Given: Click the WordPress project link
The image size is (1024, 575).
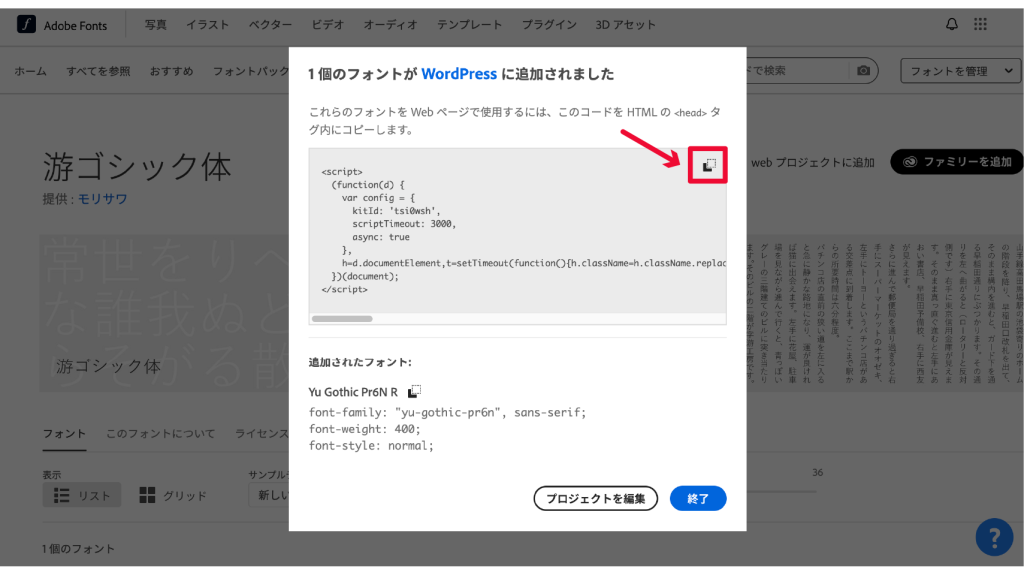Looking at the screenshot, I should pos(458,74).
